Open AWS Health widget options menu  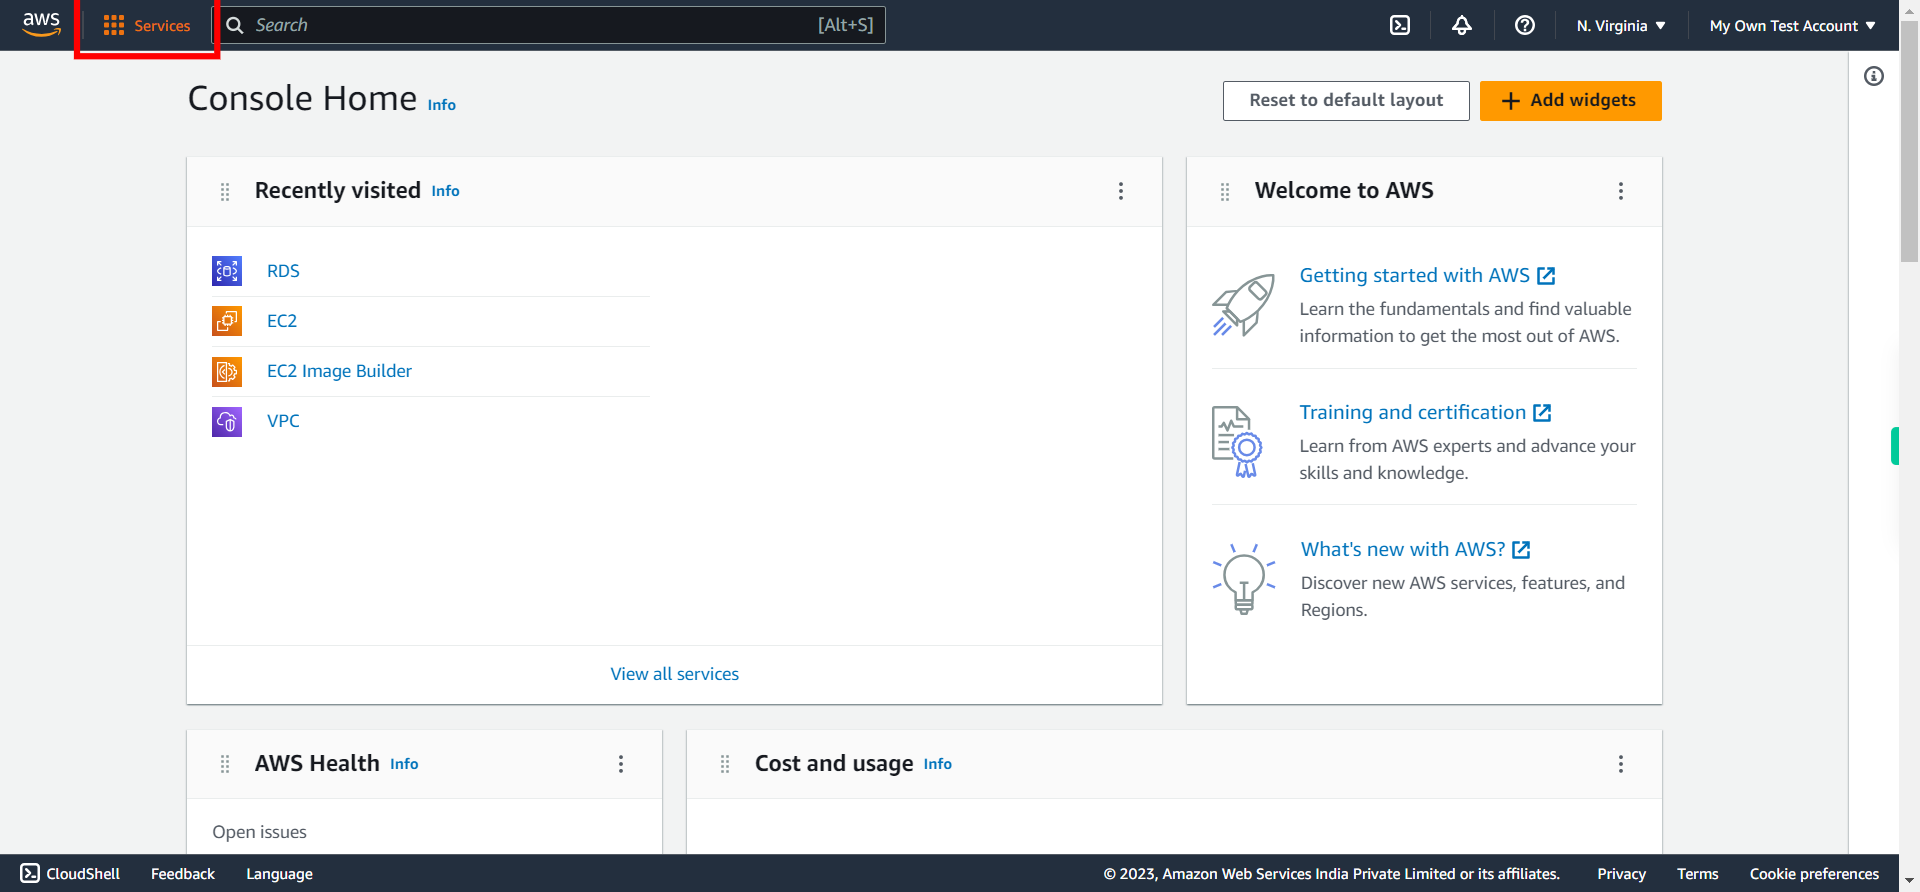621,764
